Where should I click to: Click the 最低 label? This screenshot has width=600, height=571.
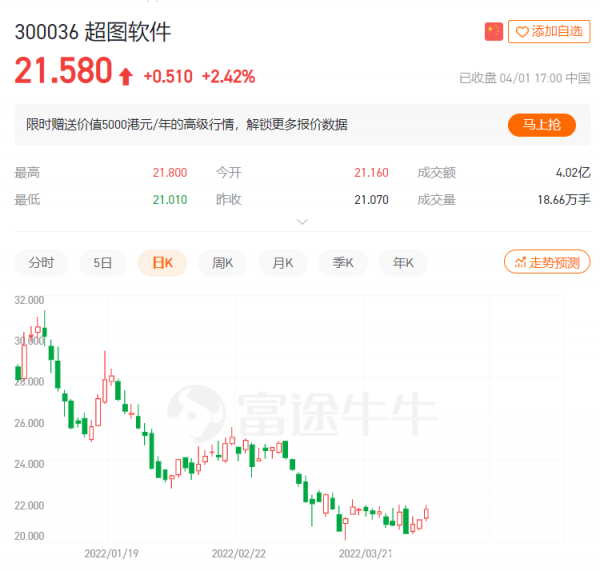point(27,199)
